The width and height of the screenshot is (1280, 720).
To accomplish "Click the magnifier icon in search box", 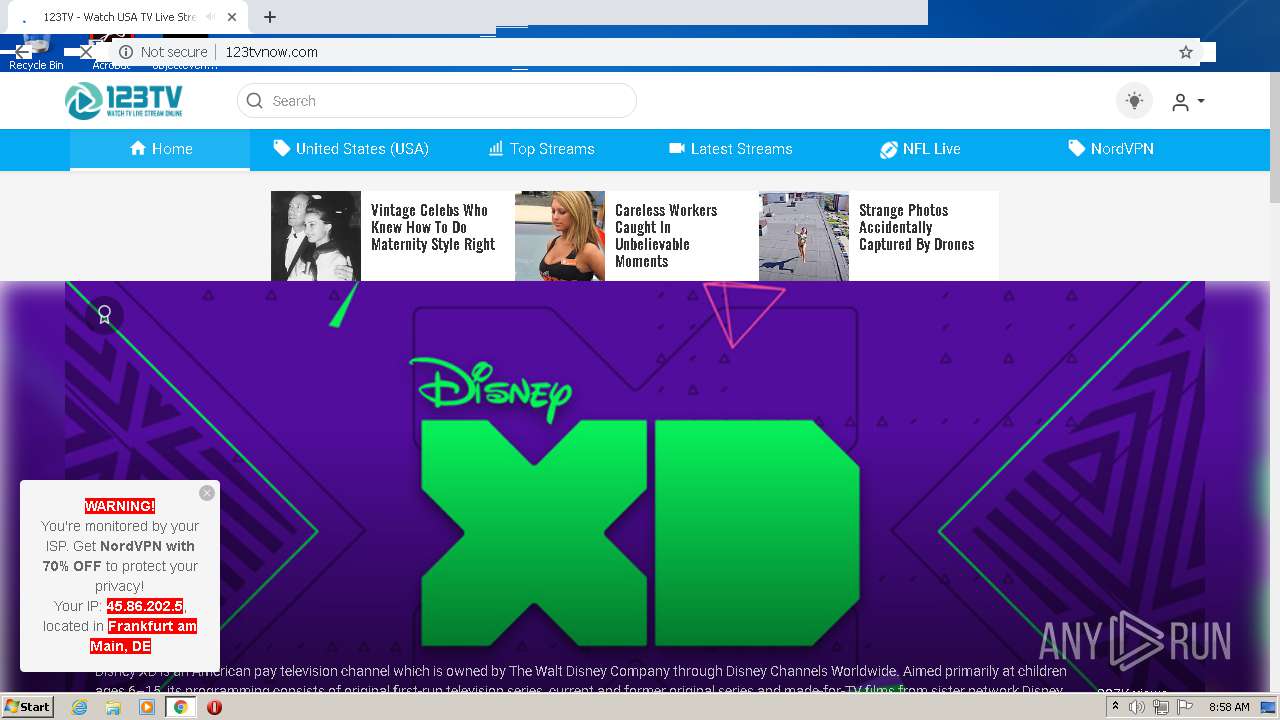I will click(x=254, y=101).
